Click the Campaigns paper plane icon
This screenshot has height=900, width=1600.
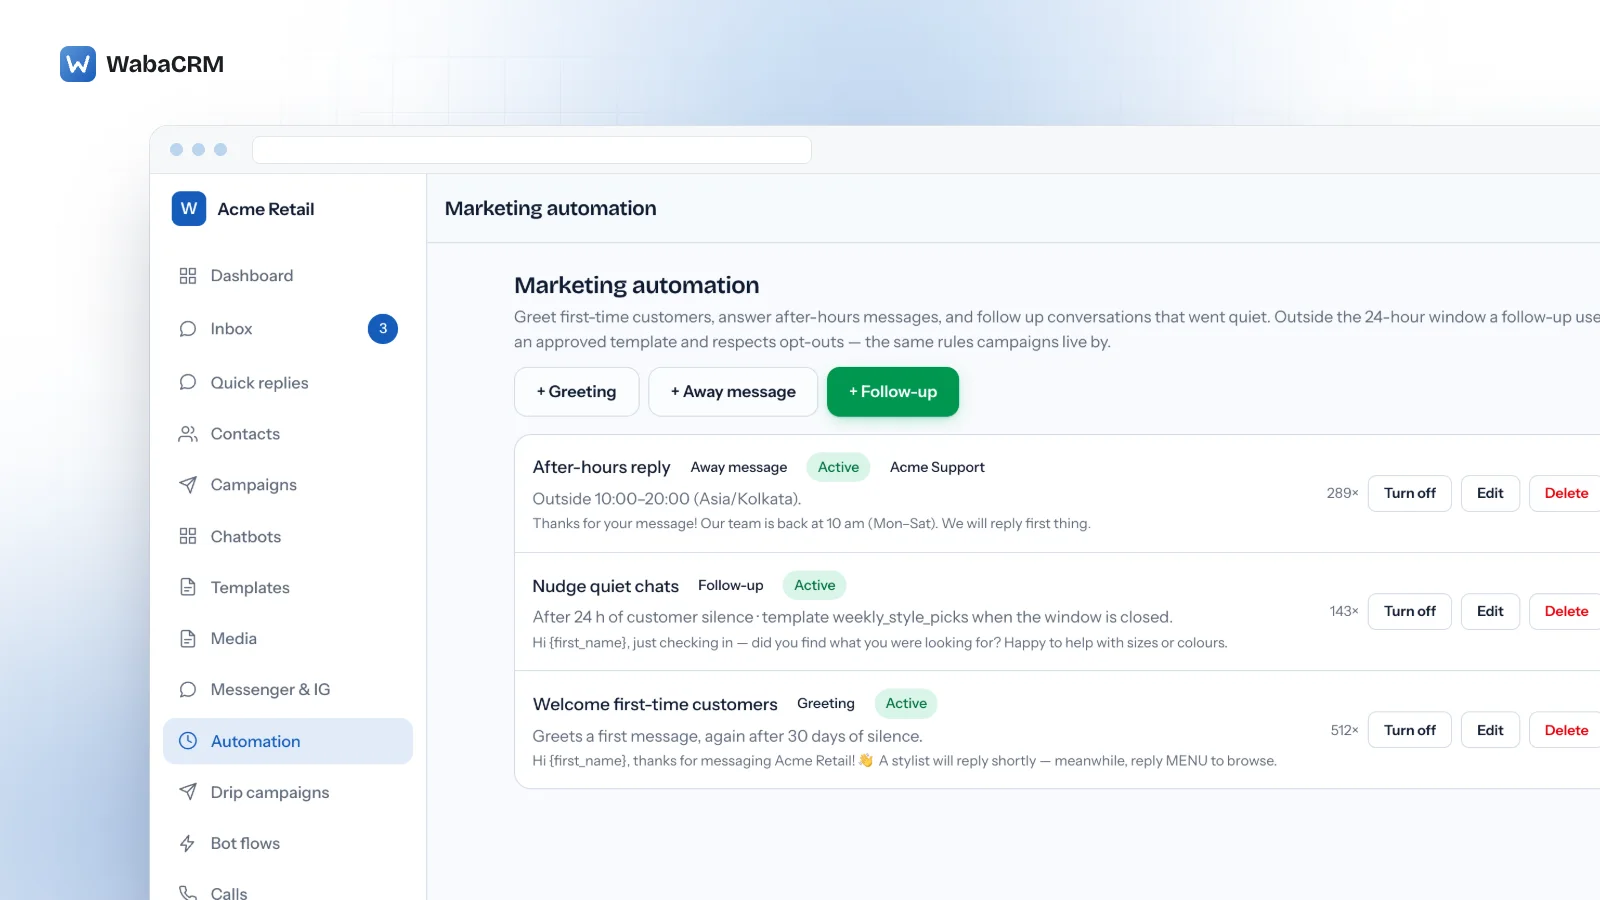coord(188,485)
